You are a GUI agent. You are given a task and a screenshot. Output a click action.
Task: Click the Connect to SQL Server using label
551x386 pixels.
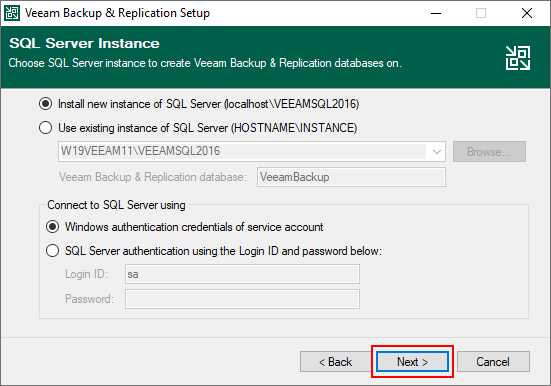[x=116, y=205]
